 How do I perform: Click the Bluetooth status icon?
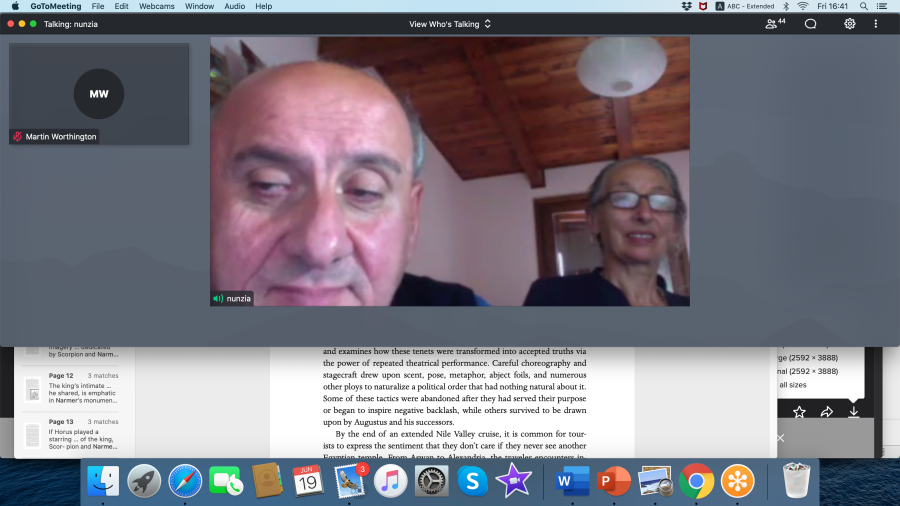786,6
